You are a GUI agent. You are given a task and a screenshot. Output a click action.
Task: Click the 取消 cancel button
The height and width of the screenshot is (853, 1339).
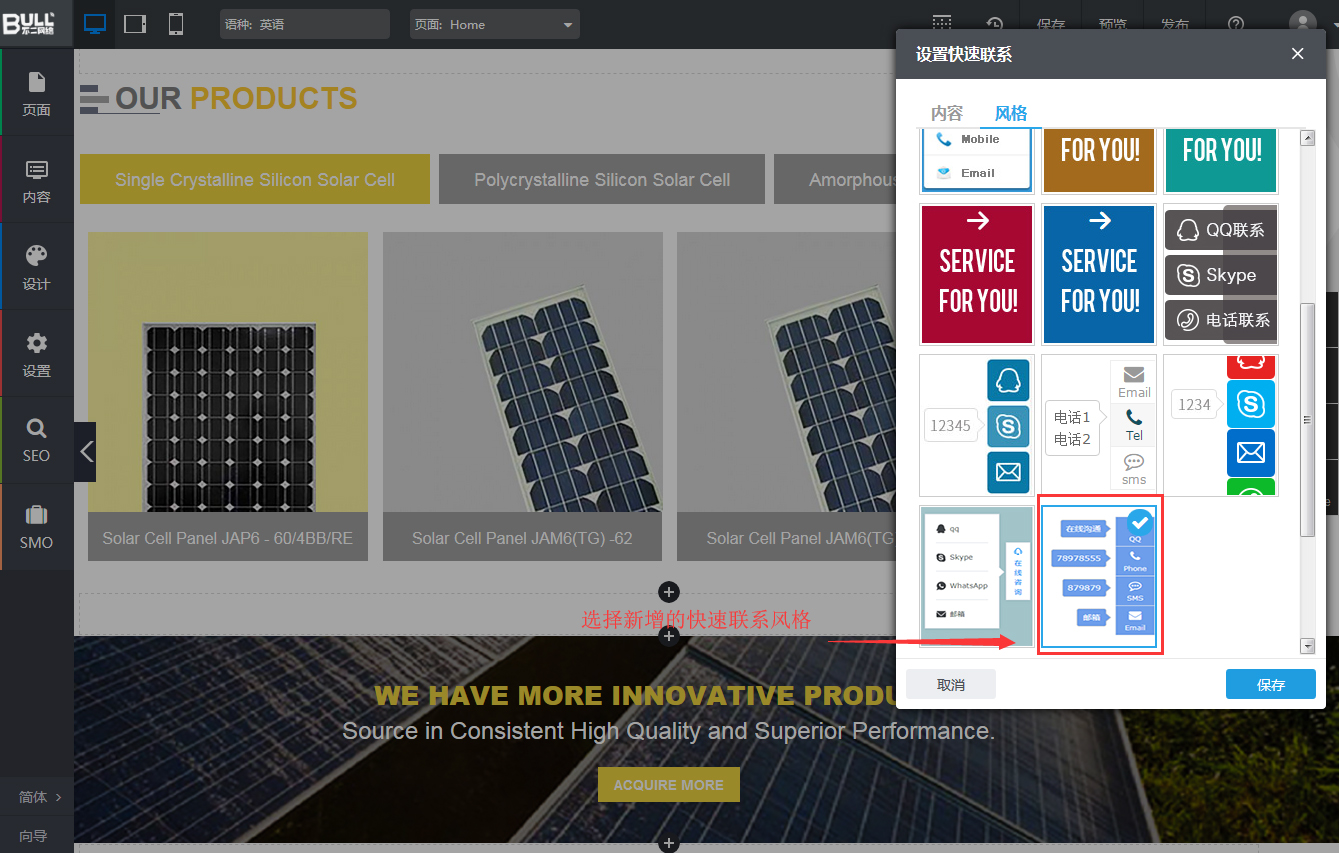click(x=950, y=685)
